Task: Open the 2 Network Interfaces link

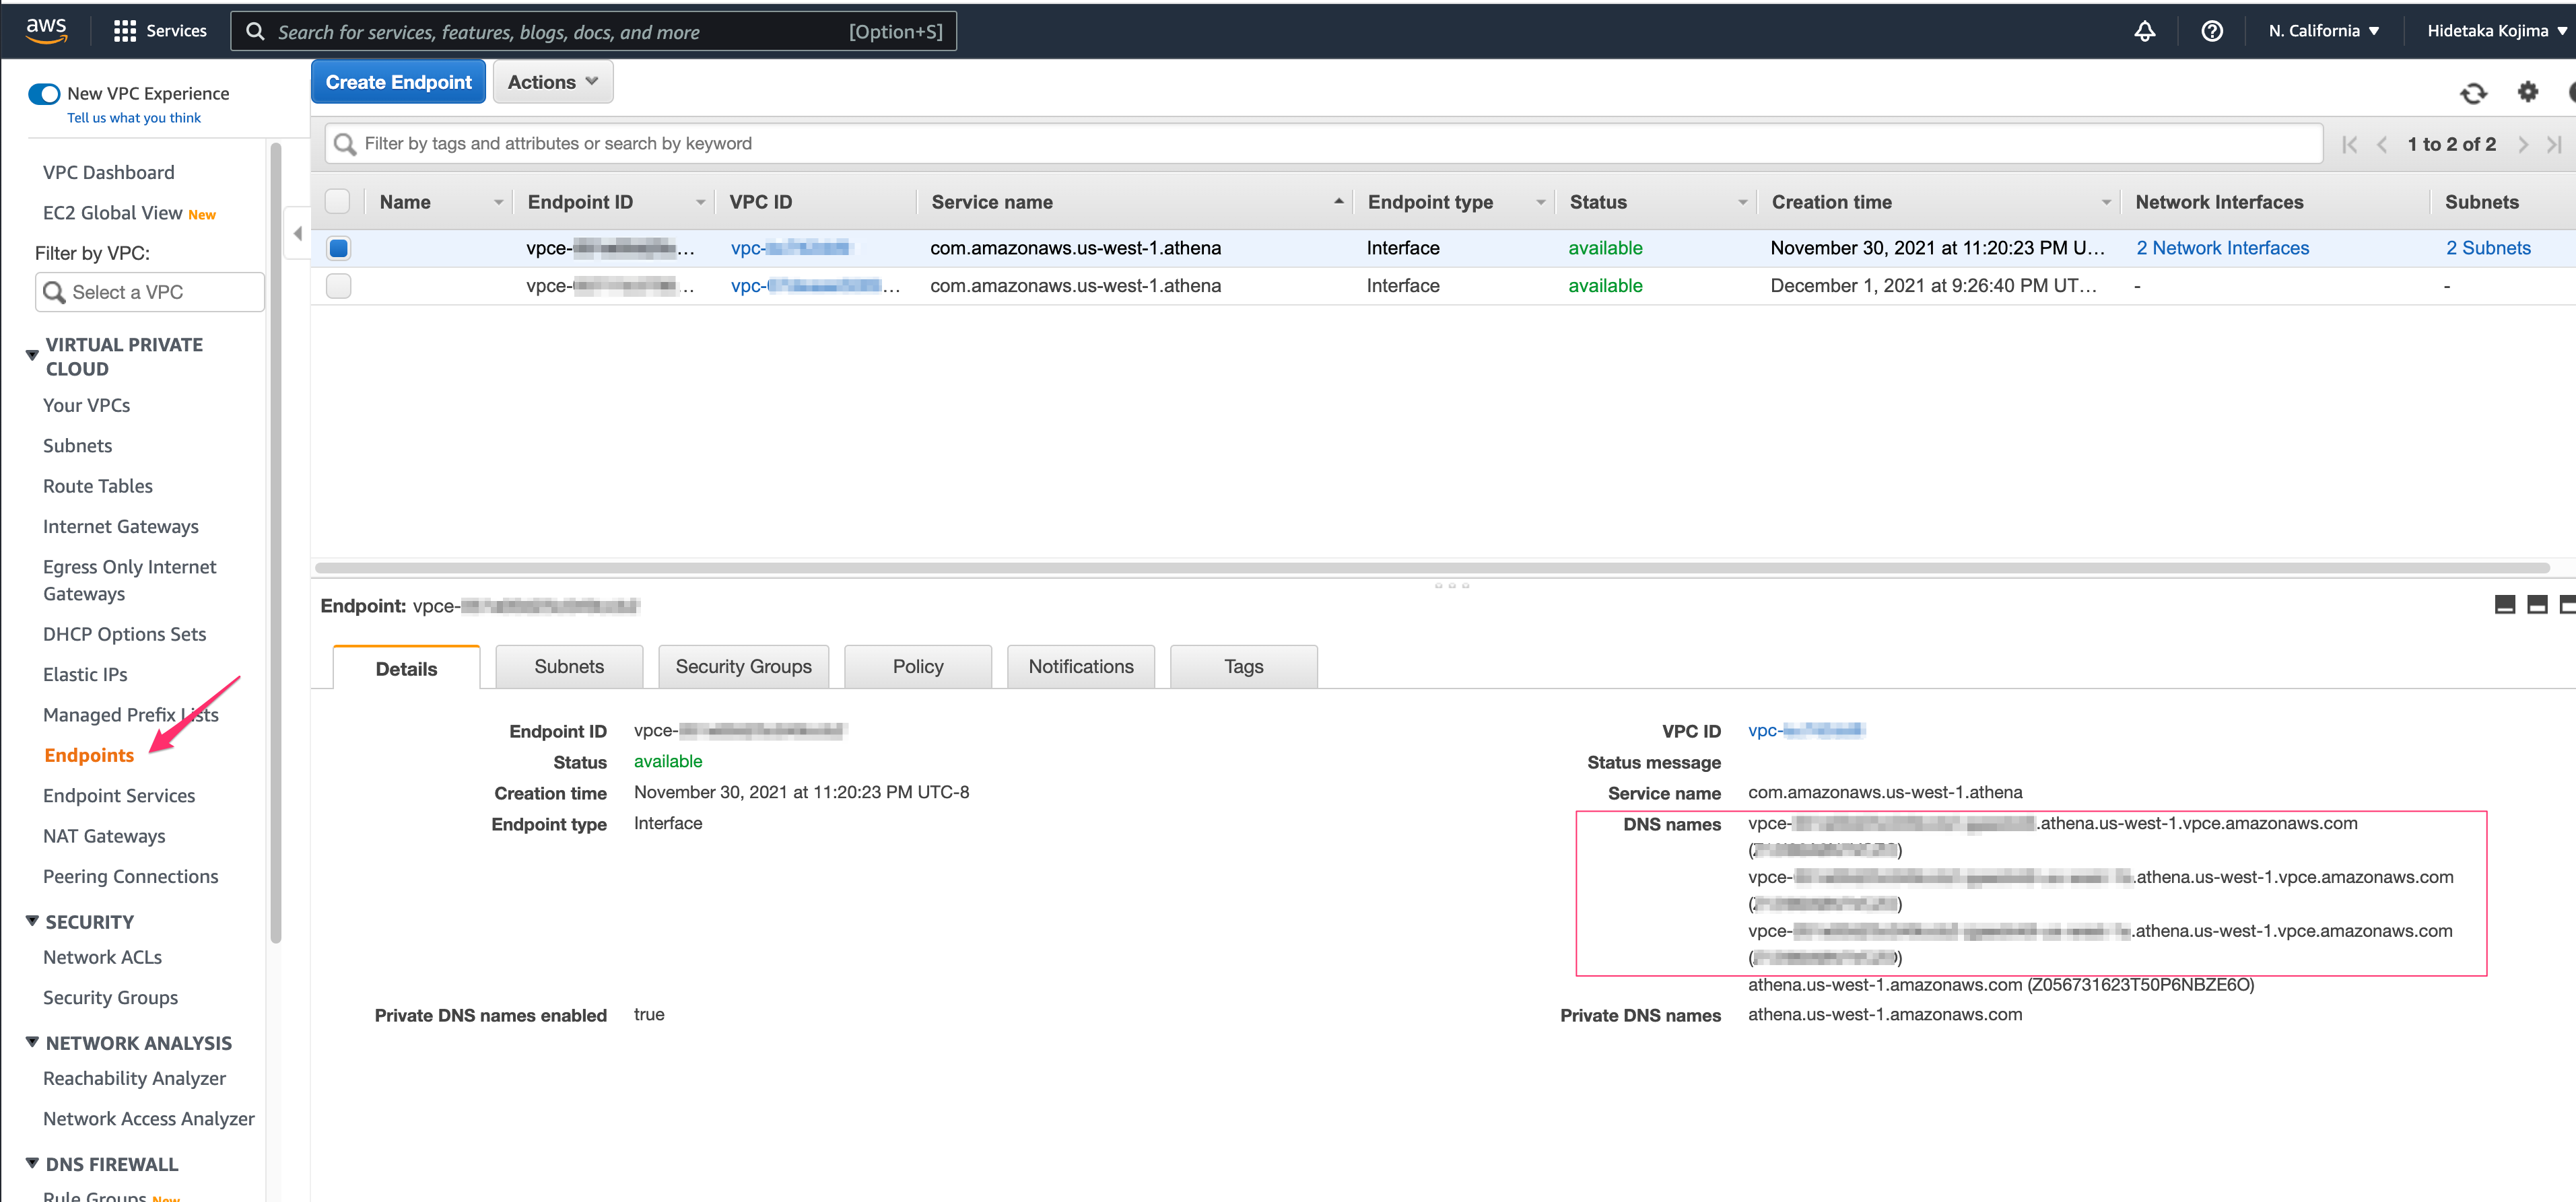Action: point(2222,248)
